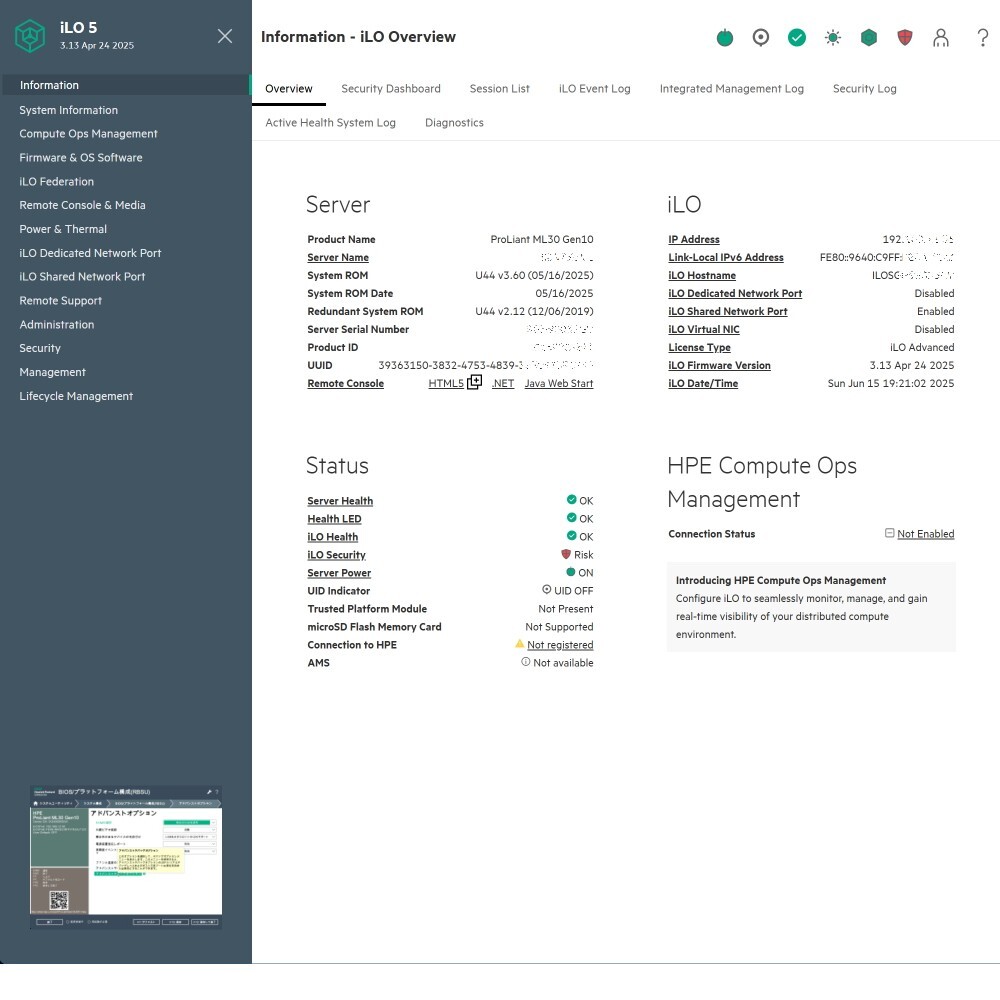
Task: Click the red security shield header icon
Action: (x=905, y=38)
